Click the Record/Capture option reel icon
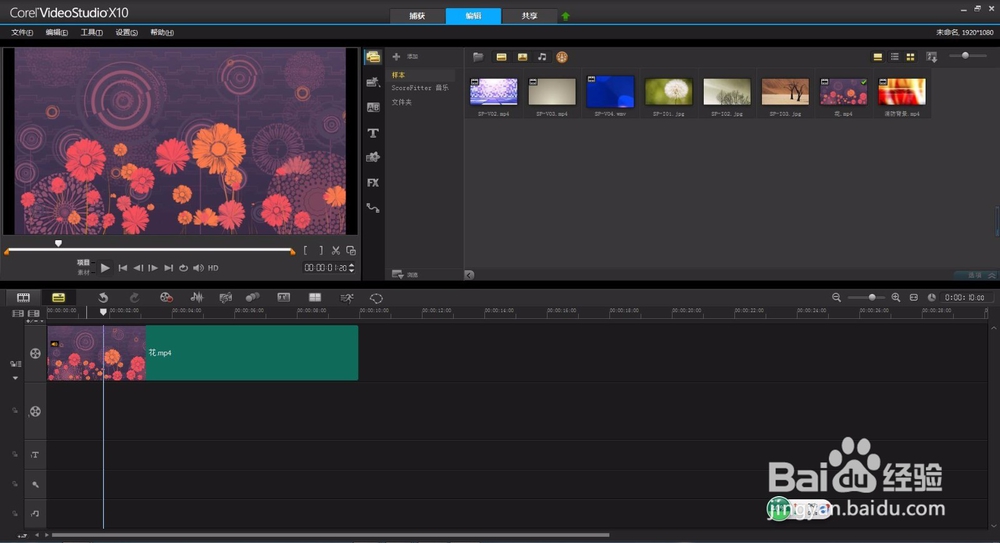The width and height of the screenshot is (1000, 543). (x=166, y=297)
